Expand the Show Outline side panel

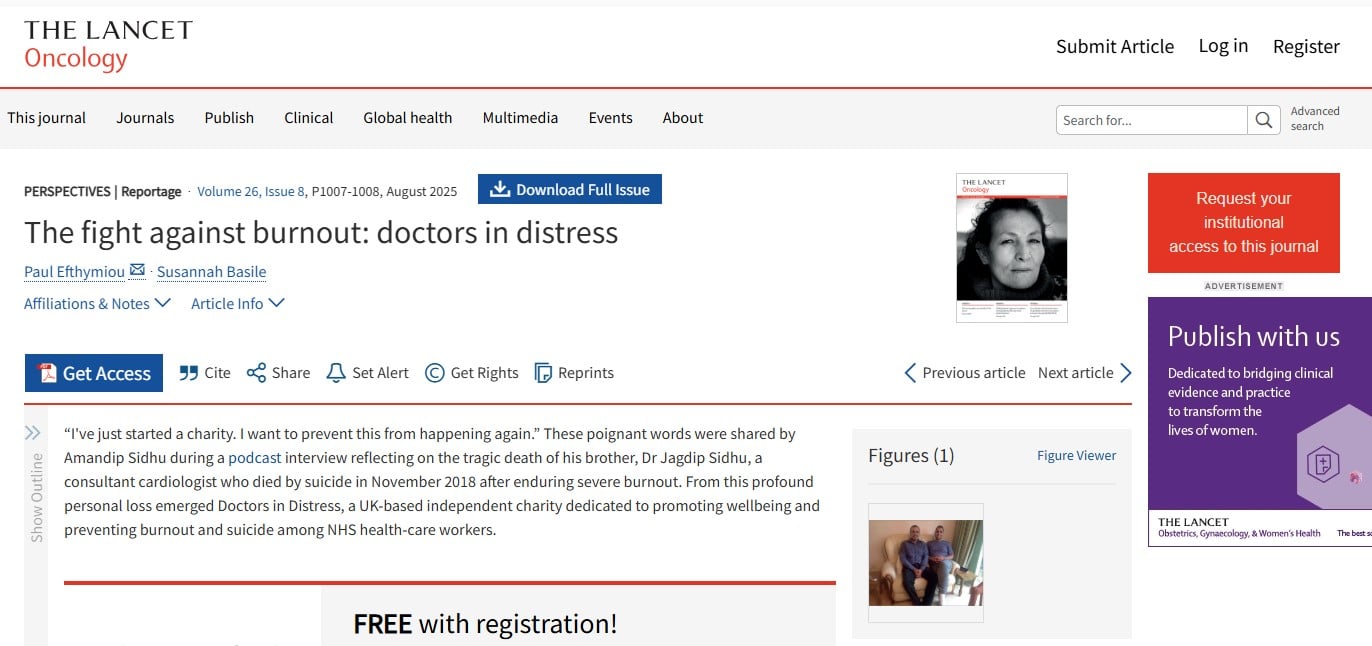(33, 433)
